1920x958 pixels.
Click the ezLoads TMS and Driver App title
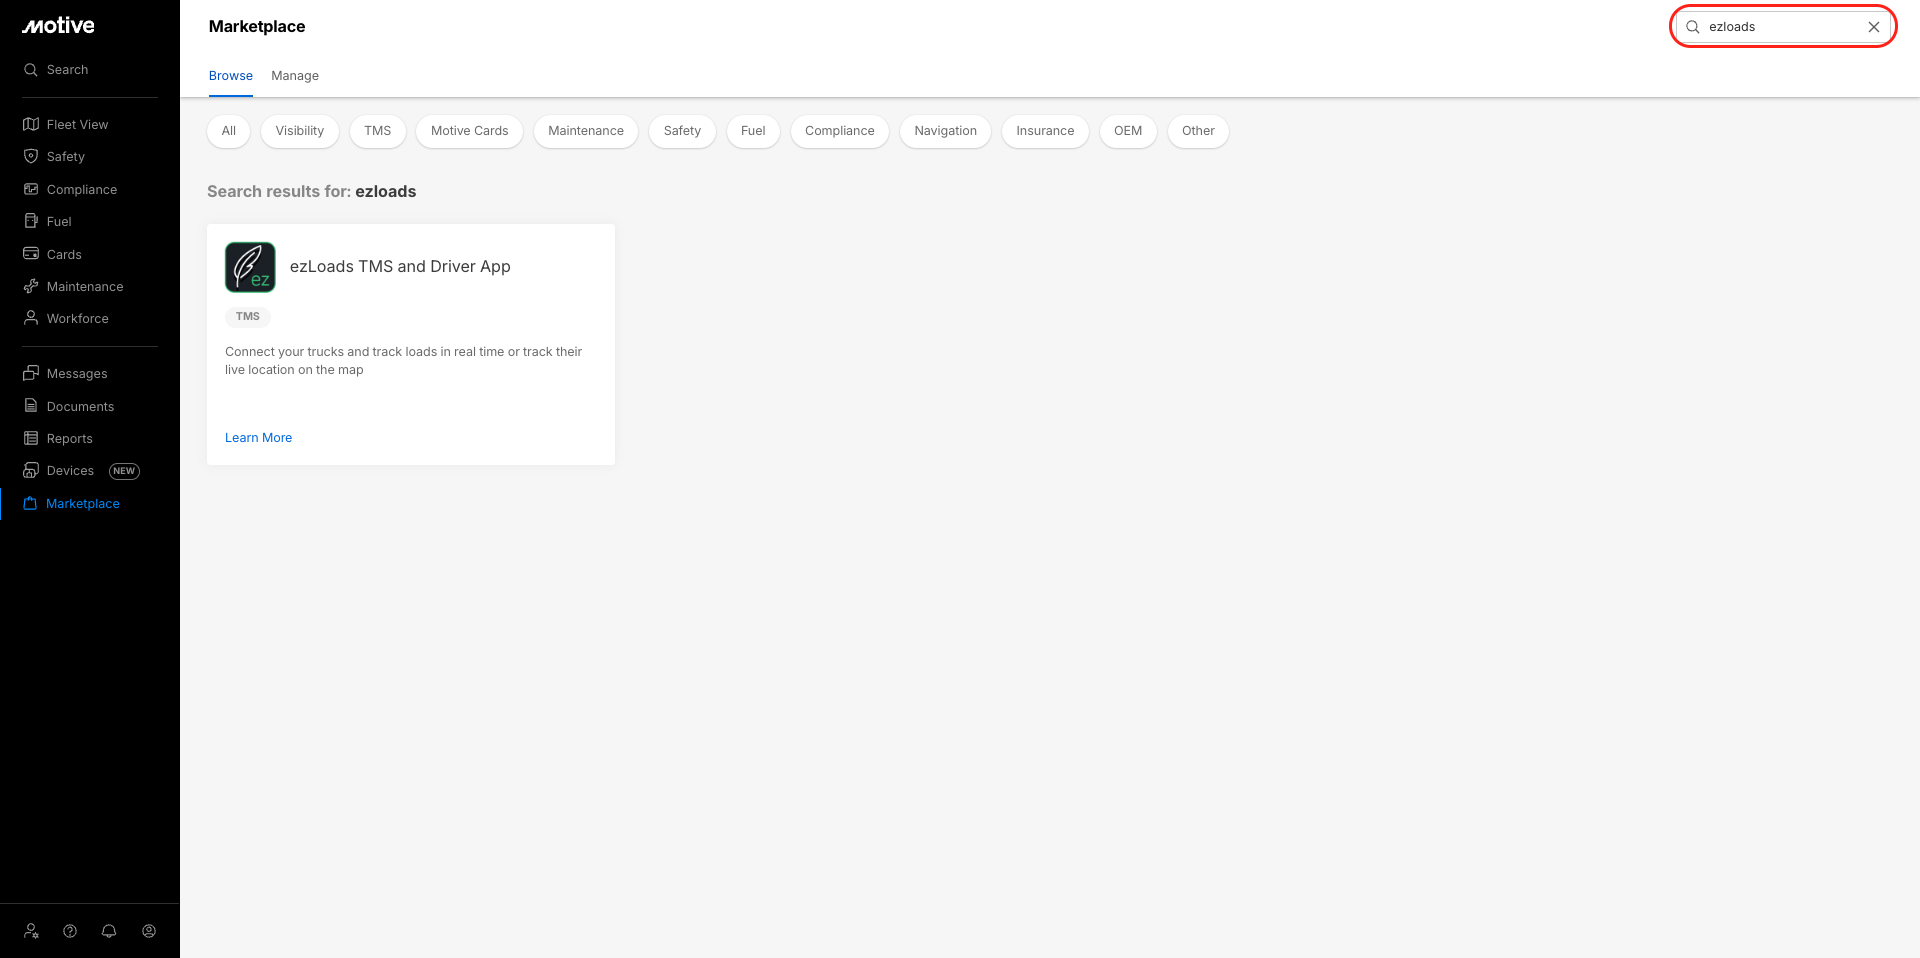click(400, 267)
